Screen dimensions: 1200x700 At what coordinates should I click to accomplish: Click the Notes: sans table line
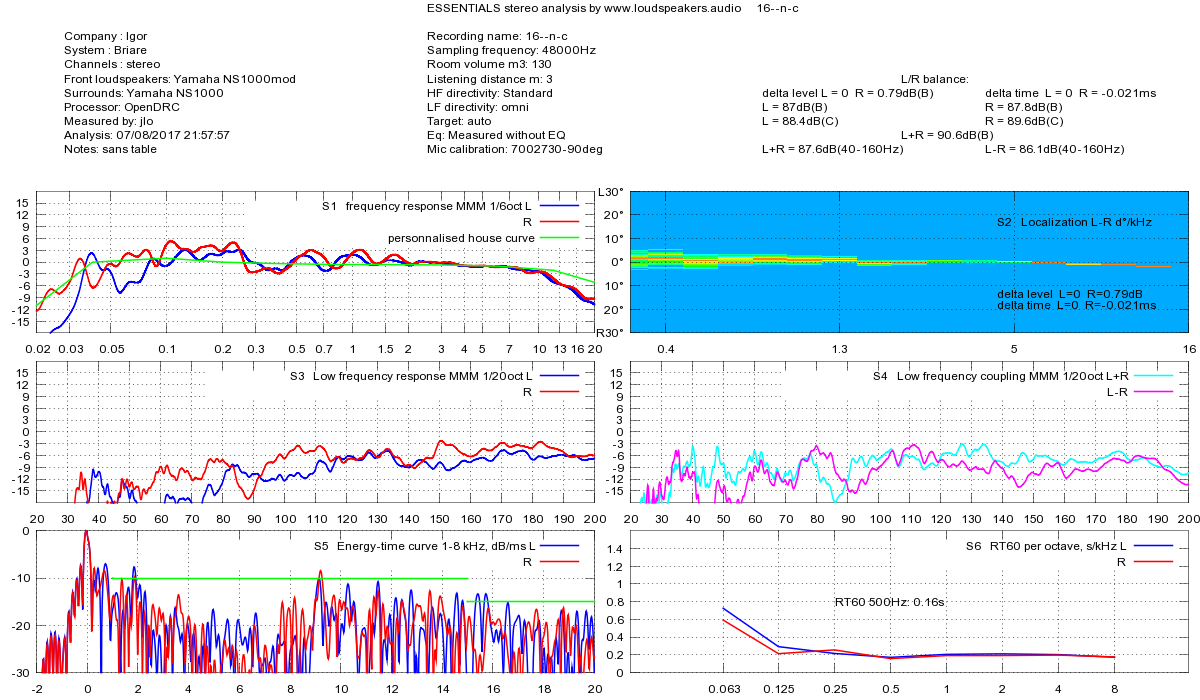click(110, 149)
